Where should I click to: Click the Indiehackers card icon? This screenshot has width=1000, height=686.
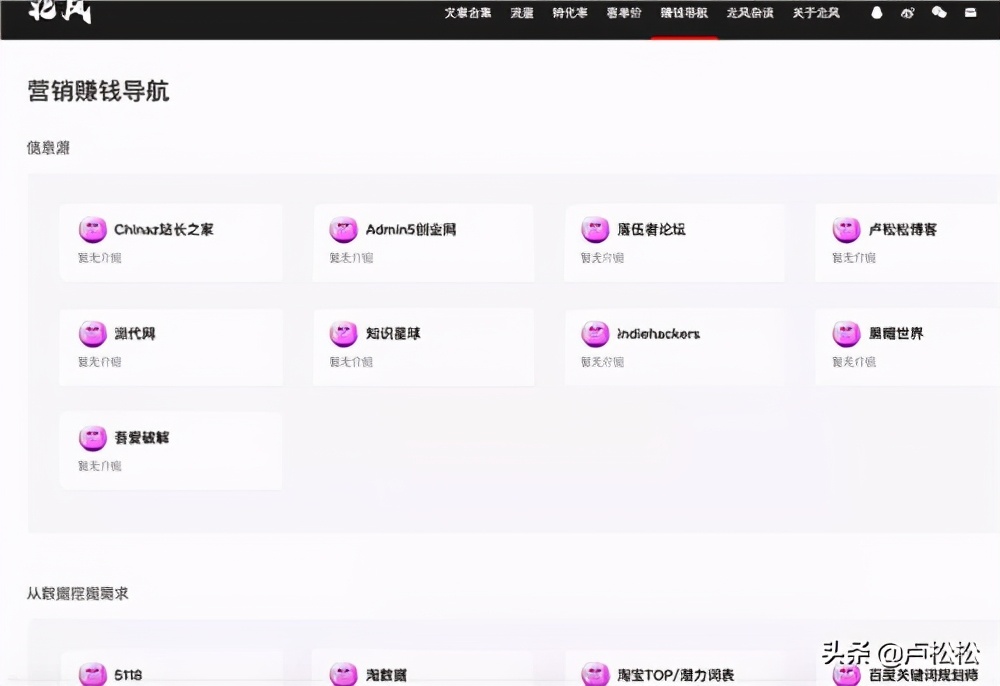click(x=596, y=333)
